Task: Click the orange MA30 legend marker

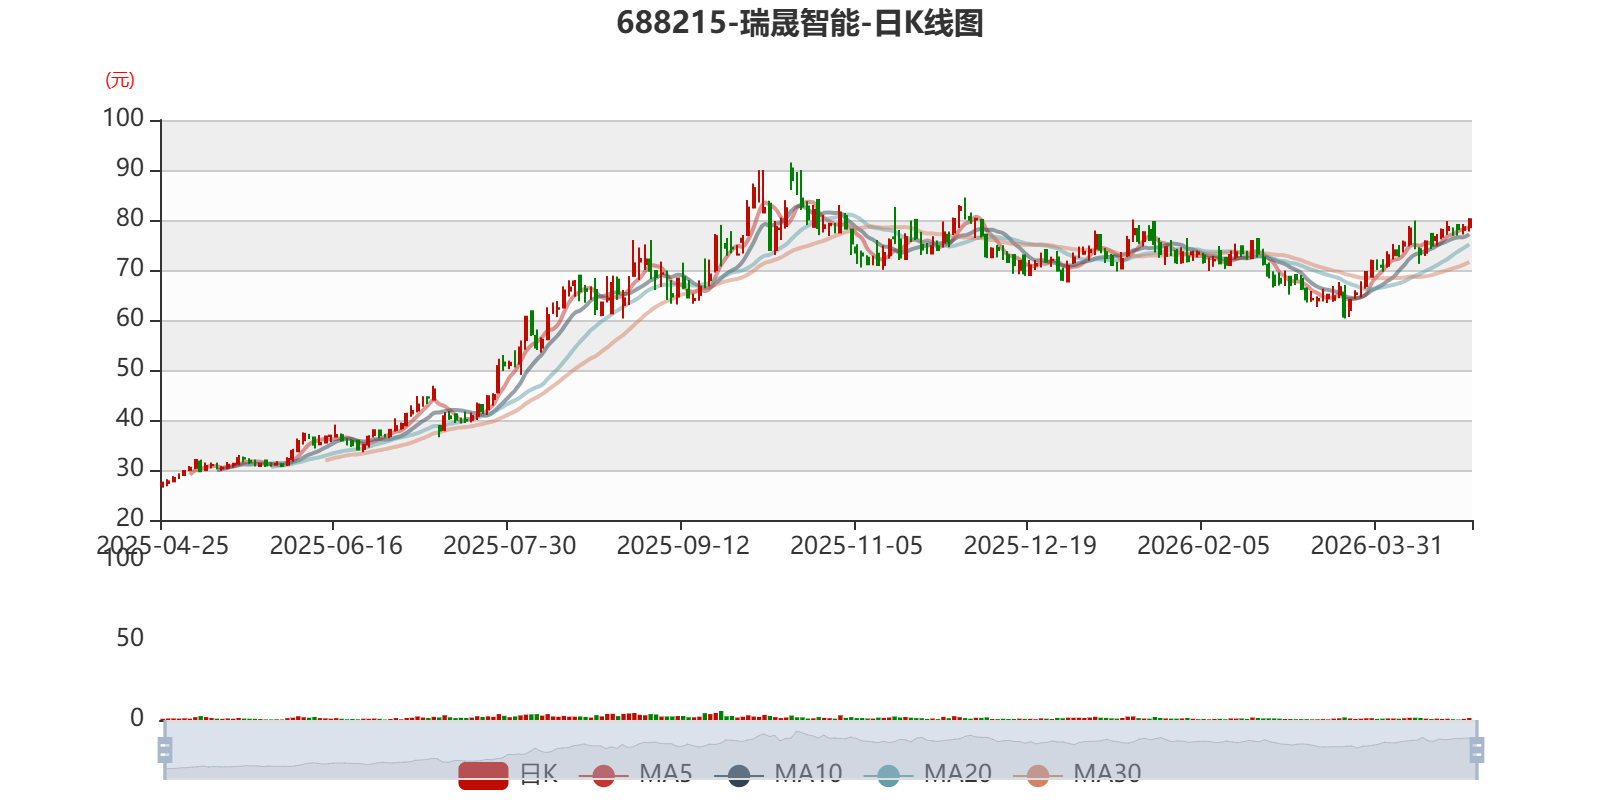Action: click(1038, 775)
